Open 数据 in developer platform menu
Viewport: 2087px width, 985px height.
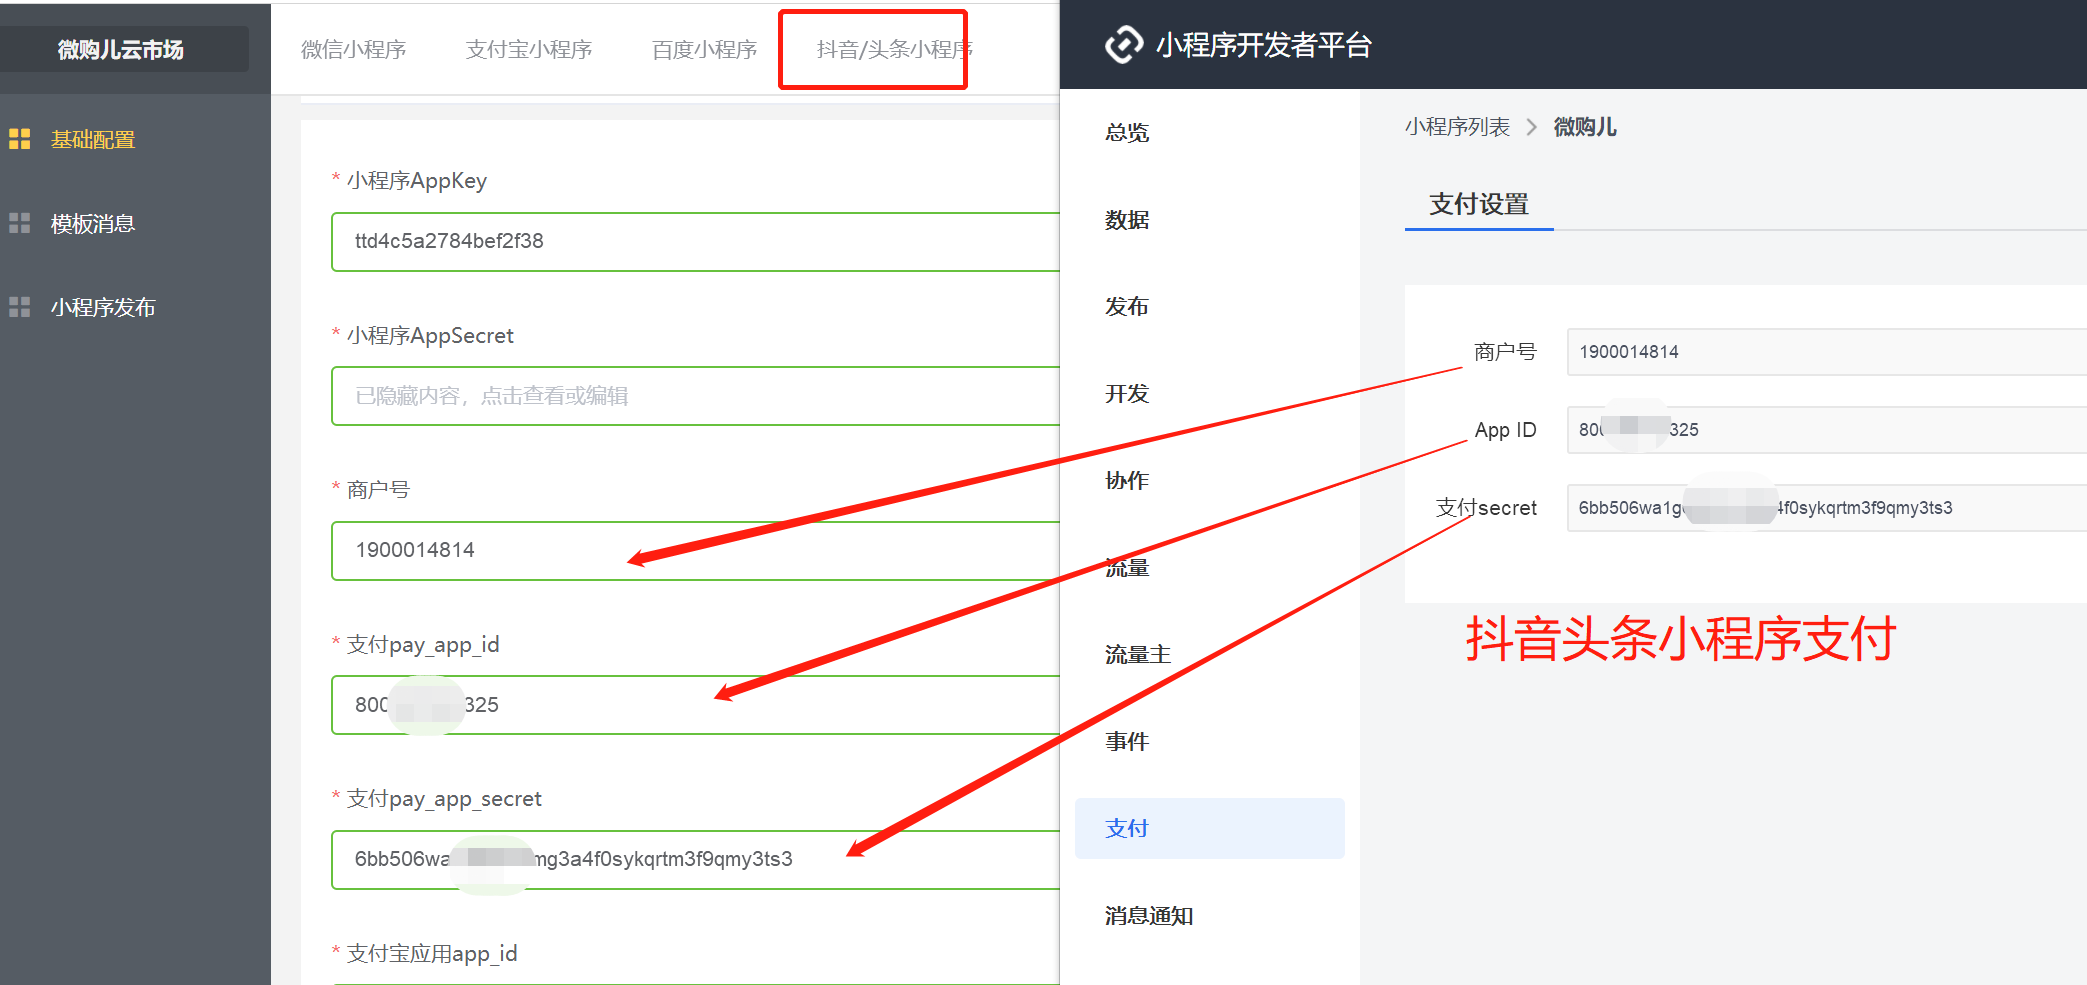pyautogui.click(x=1127, y=219)
